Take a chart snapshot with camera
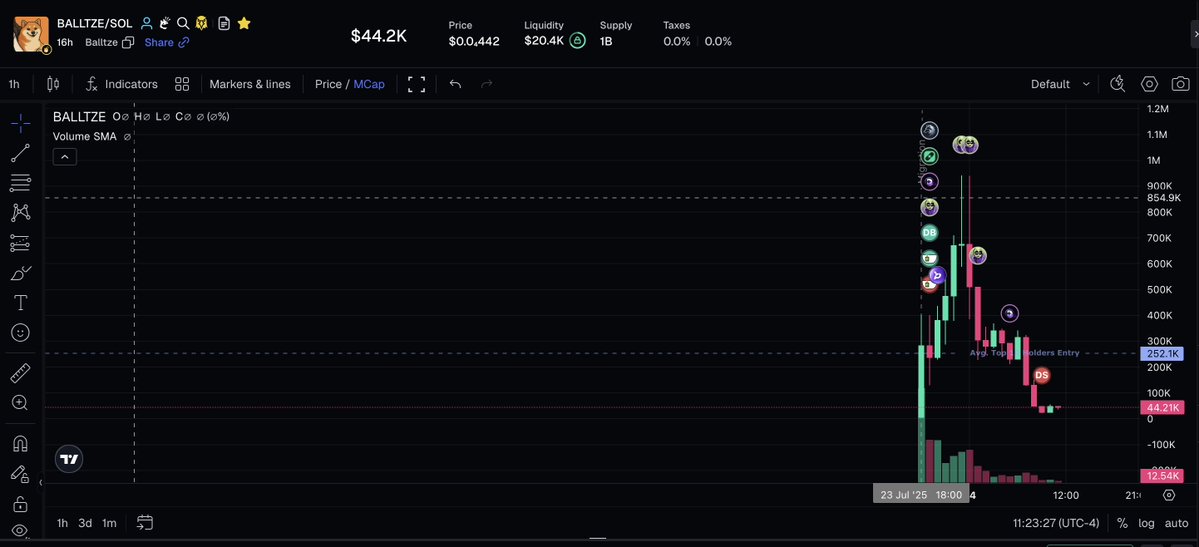This screenshot has height=547, width=1199. click(x=1181, y=84)
